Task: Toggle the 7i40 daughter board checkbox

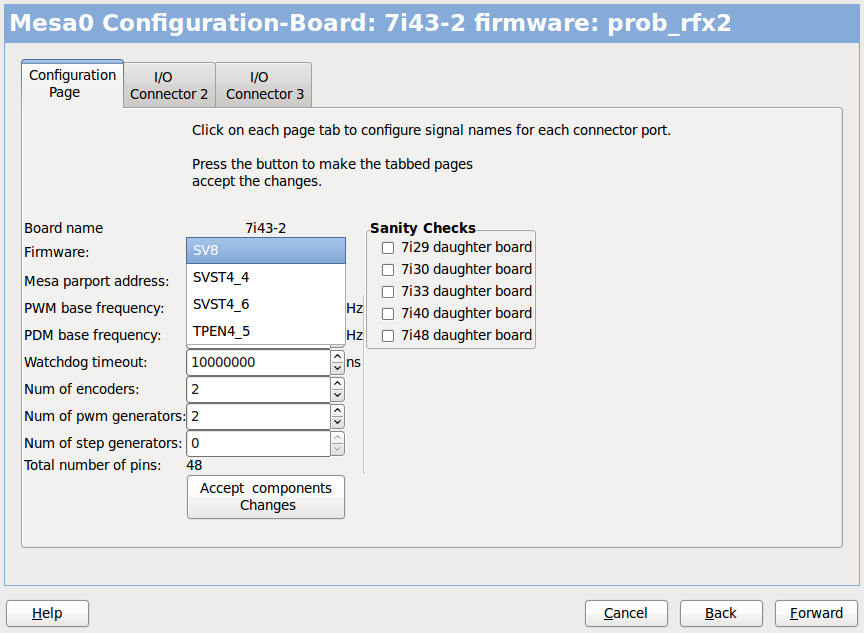Action: (x=388, y=314)
